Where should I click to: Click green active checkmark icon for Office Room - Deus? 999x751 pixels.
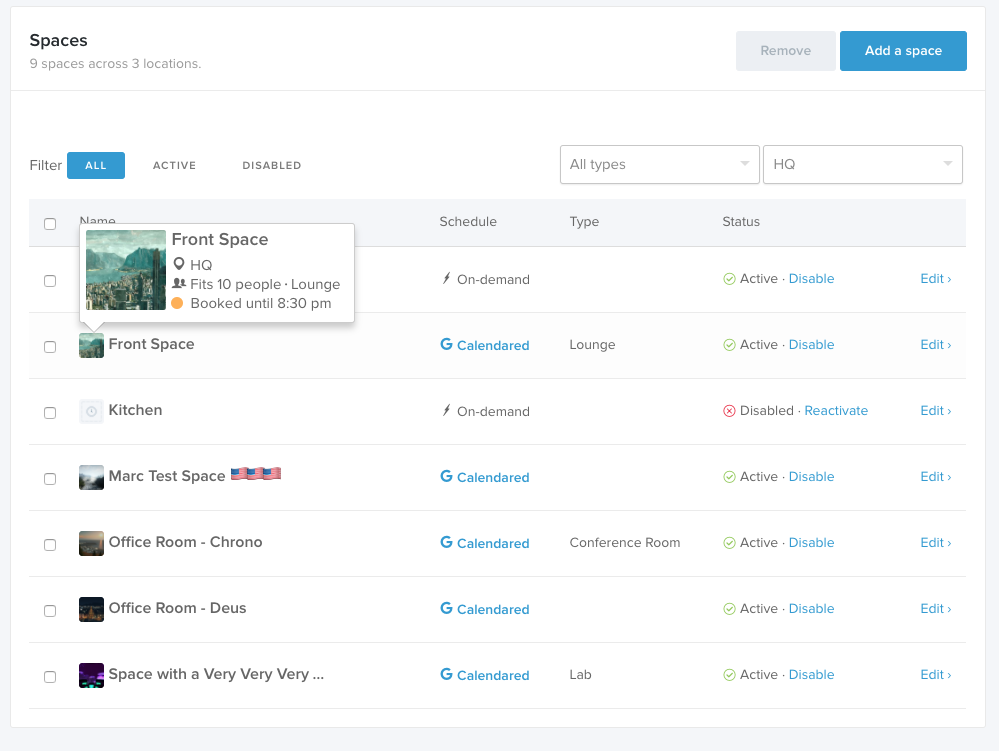[x=729, y=609]
